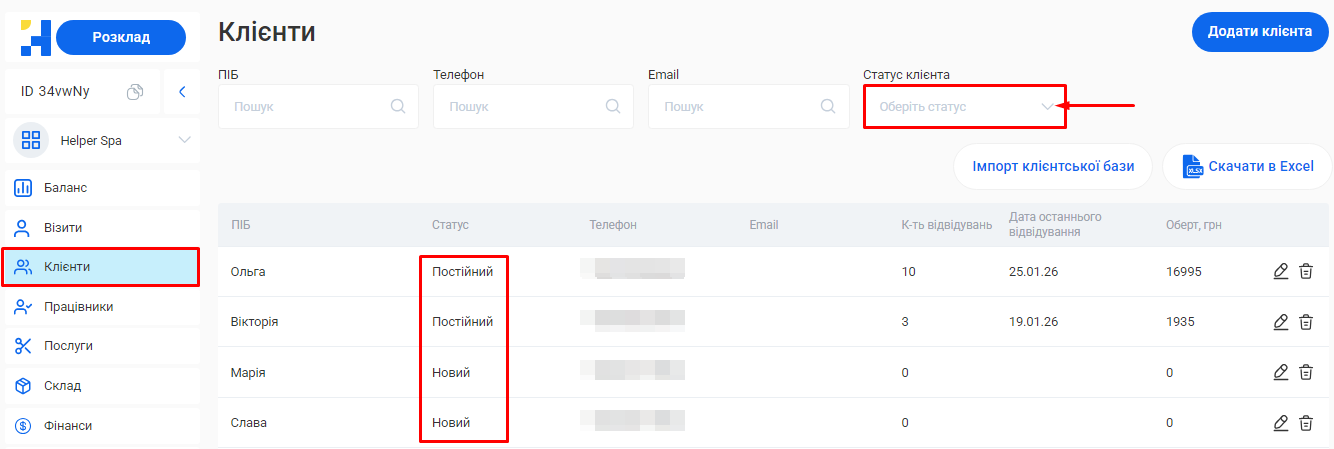Delete client Вікторія using the trash icon
Screen dimensions: 1334x449
pos(1305,322)
